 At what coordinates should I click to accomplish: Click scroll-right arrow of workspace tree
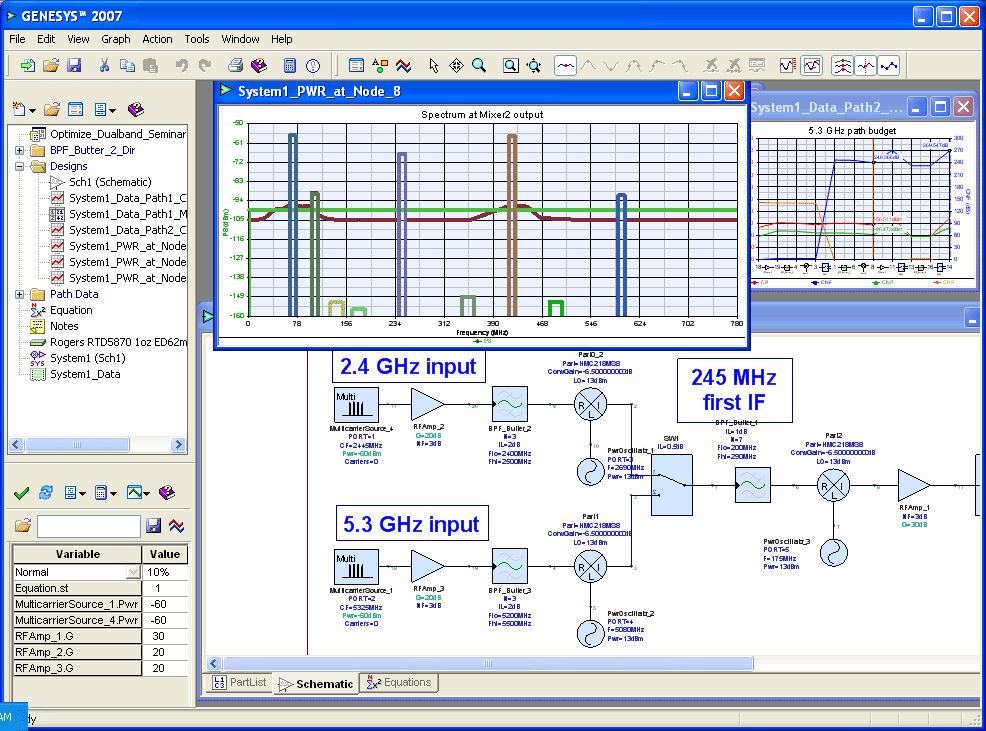pyautogui.click(x=179, y=445)
